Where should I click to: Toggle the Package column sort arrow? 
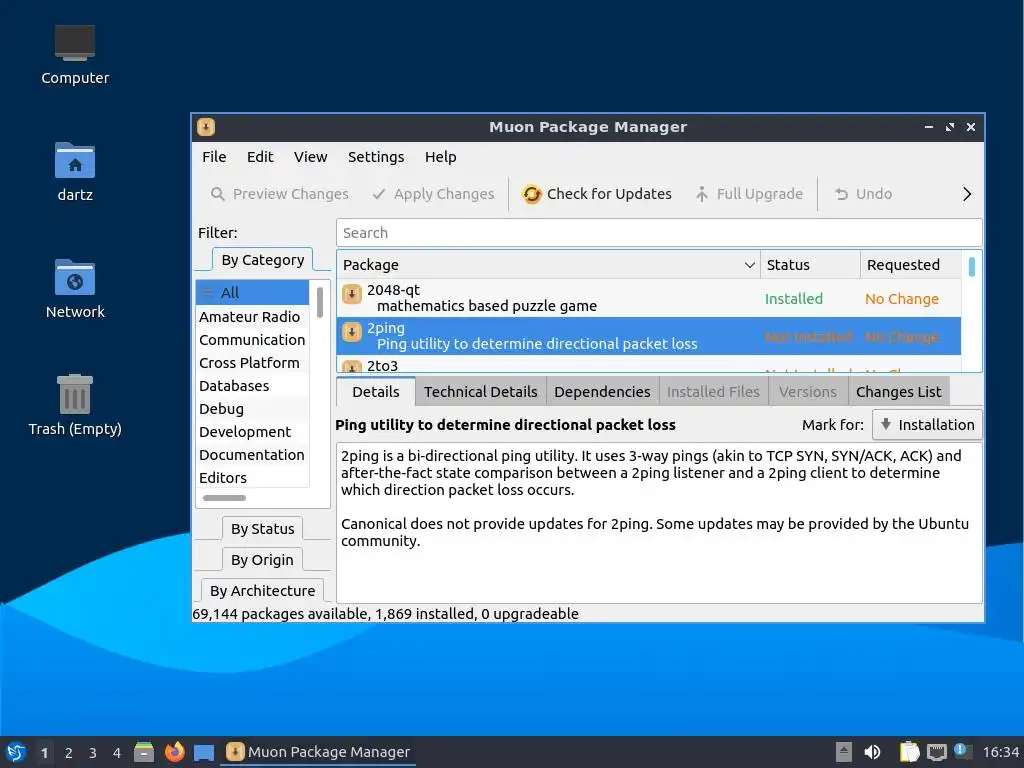pos(750,265)
